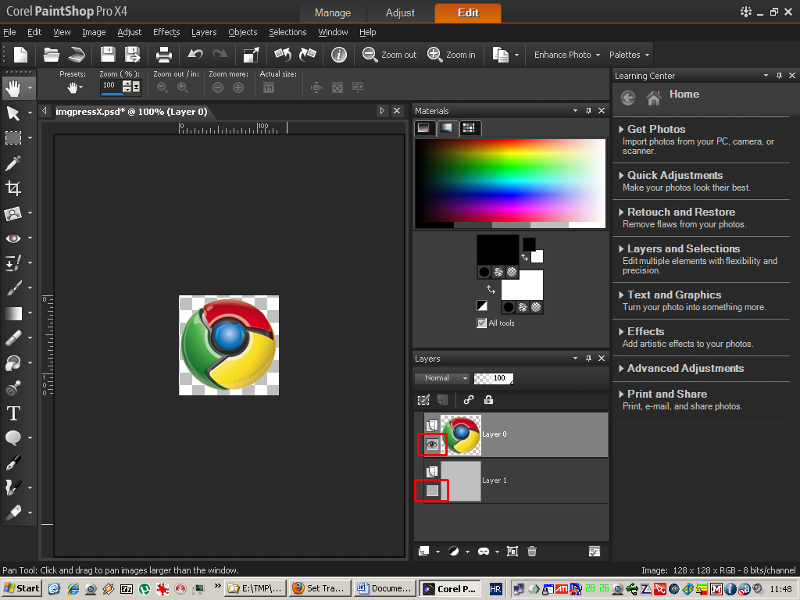Image resolution: width=800 pixels, height=600 pixels.
Task: Expand the Get Photos topic
Action: pos(656,129)
